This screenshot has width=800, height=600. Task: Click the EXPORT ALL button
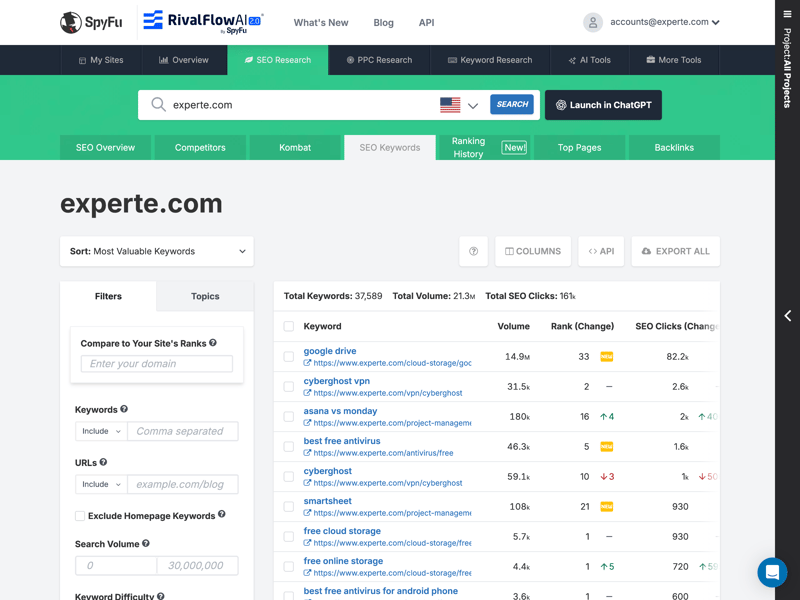click(675, 251)
